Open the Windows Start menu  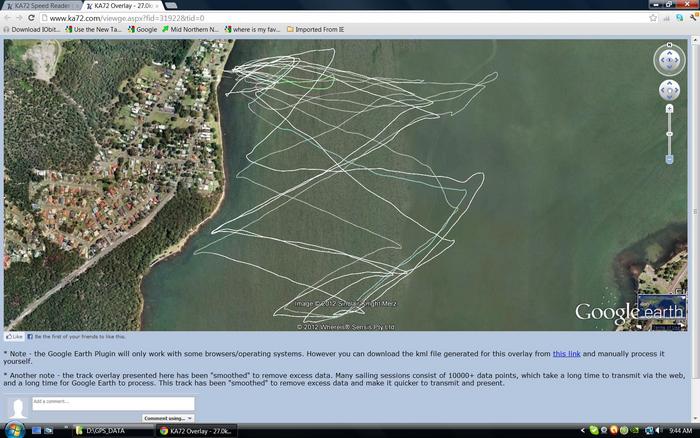point(10,430)
